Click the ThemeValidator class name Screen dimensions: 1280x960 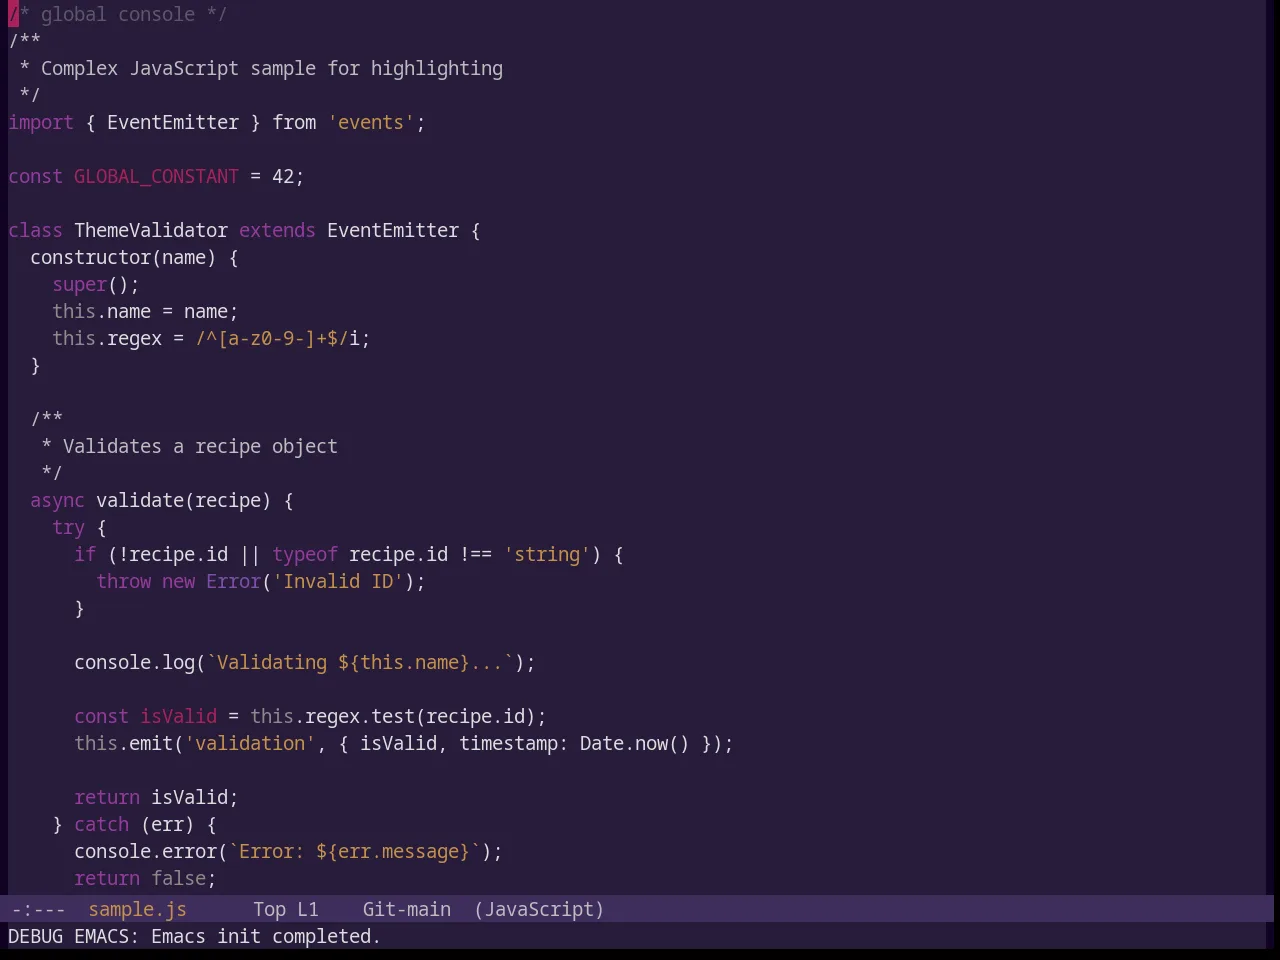[151, 231]
